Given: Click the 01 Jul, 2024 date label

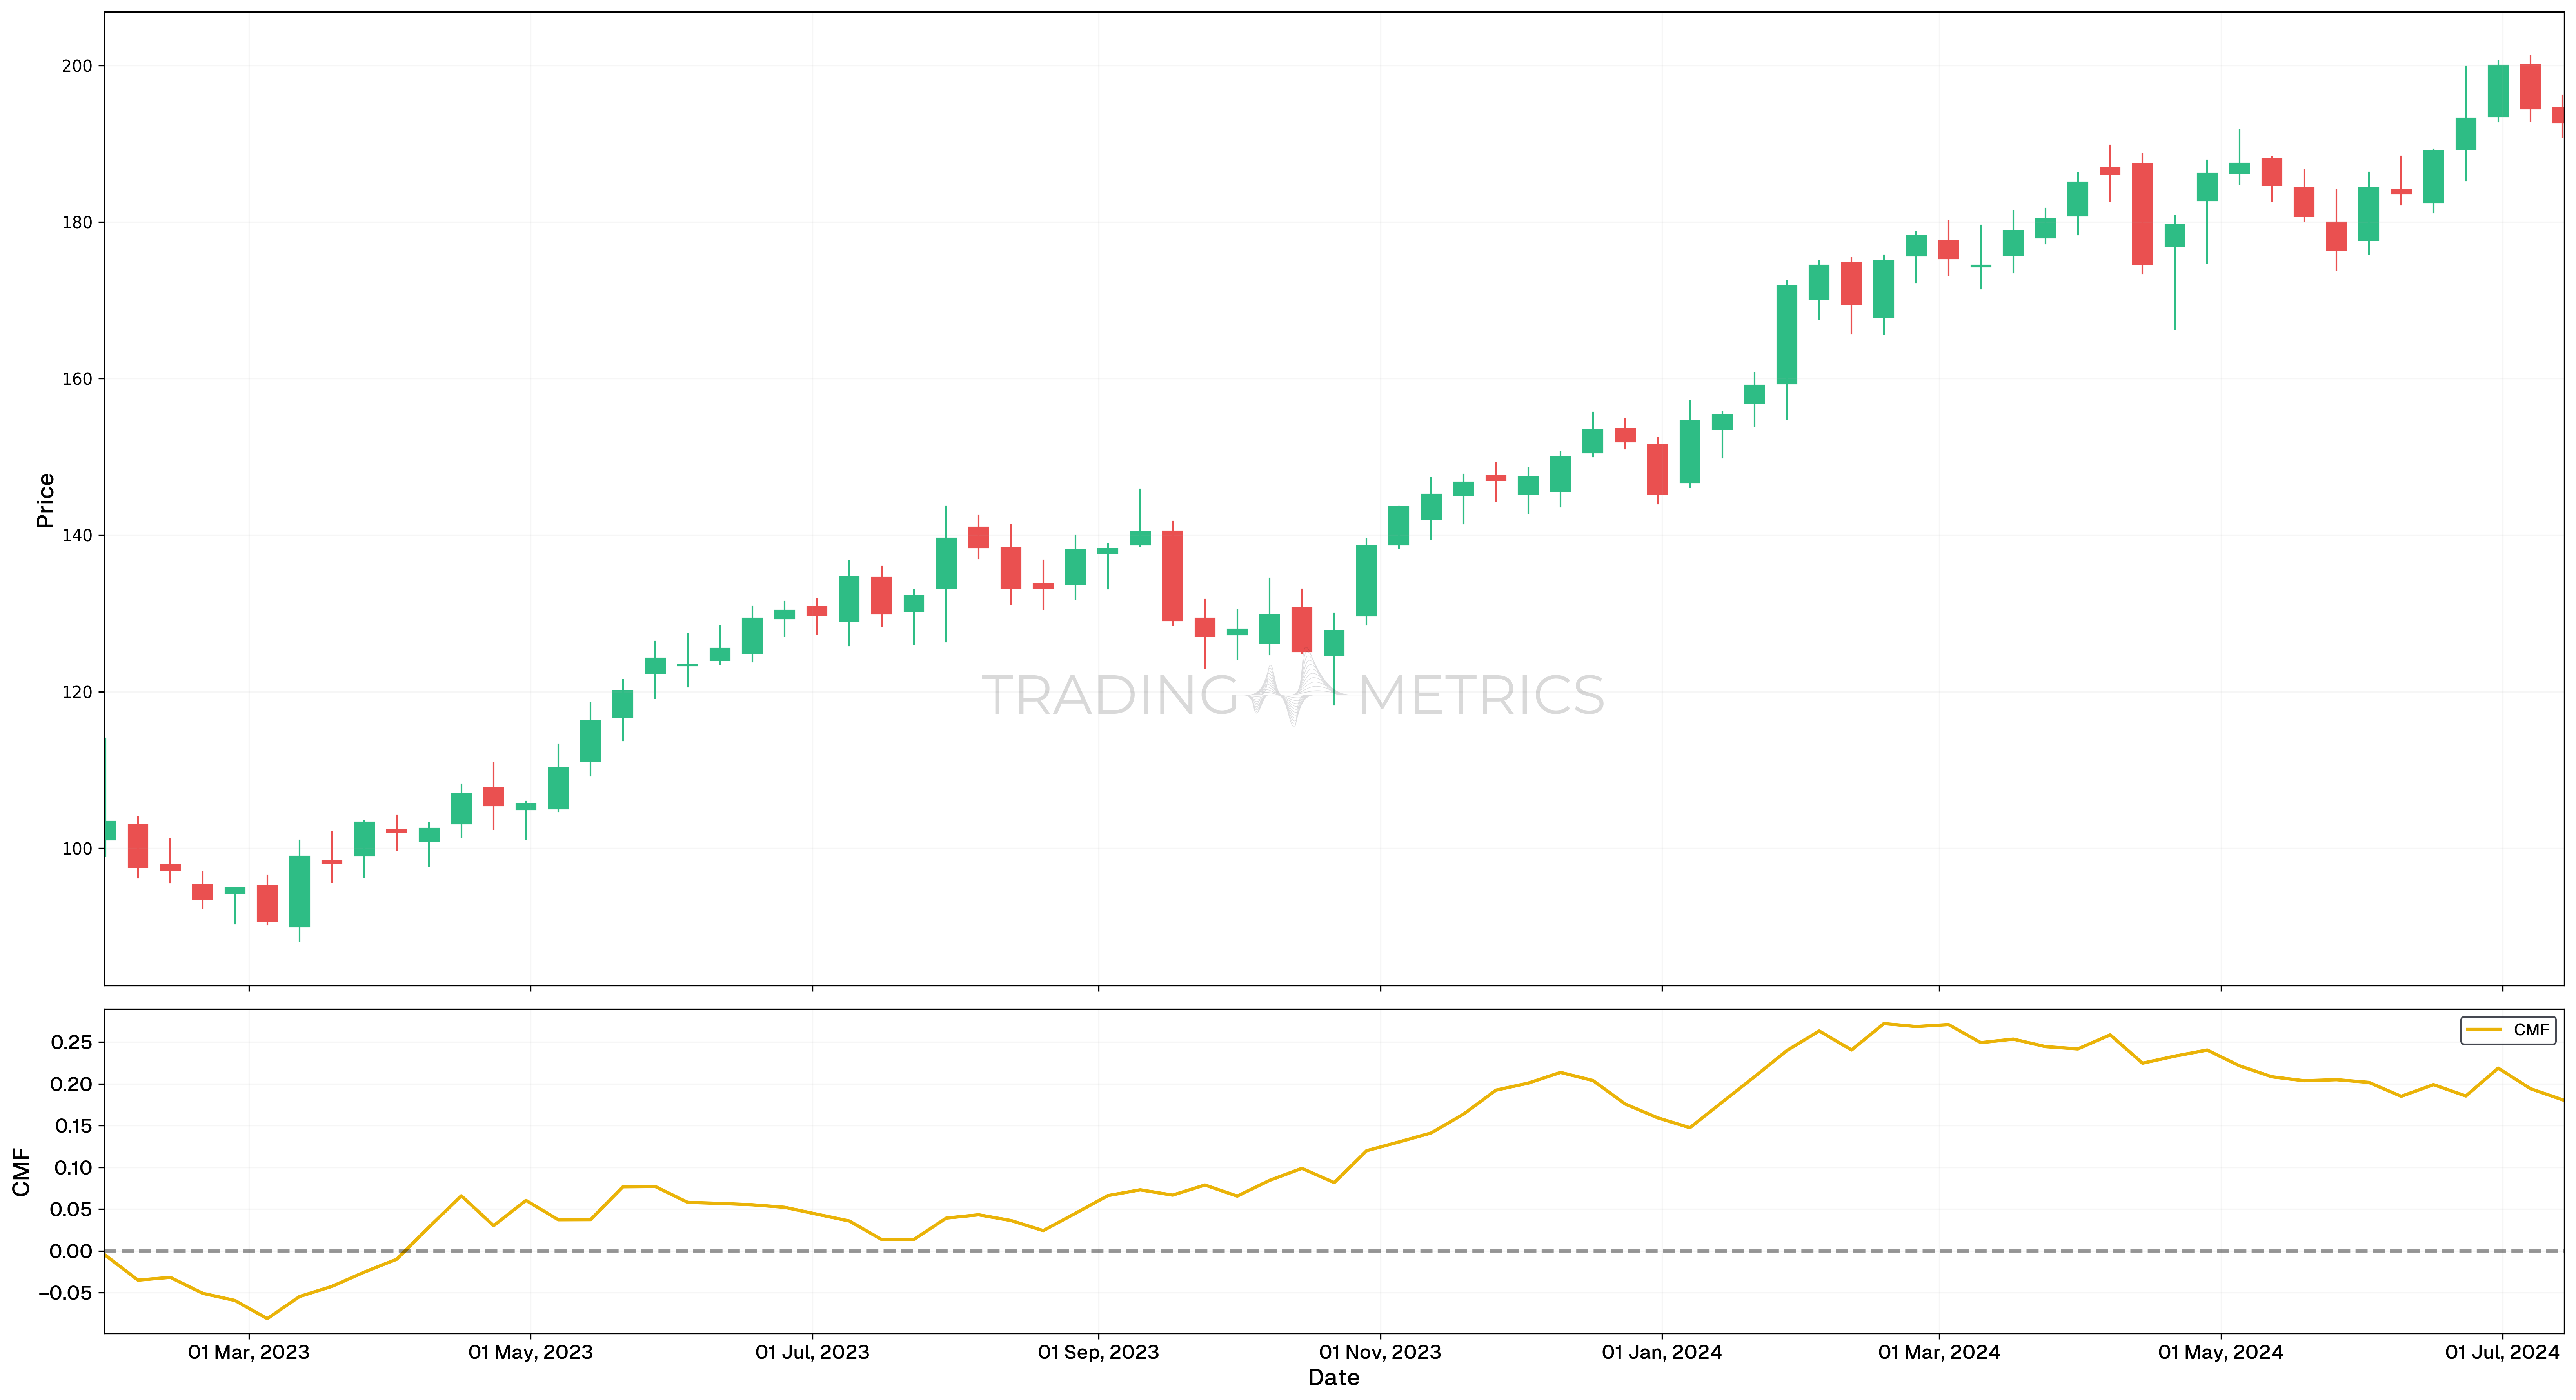Looking at the screenshot, I should (x=2501, y=1352).
